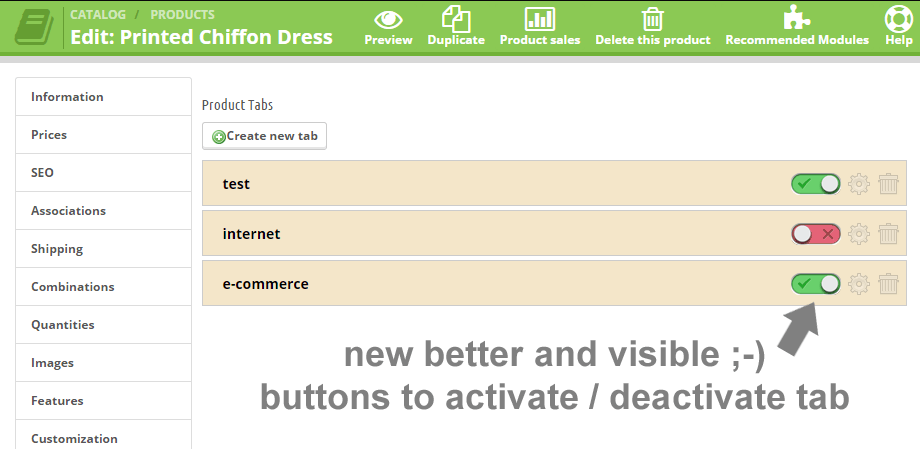
Task: Open Help lifebuoy icon
Action: click(x=898, y=19)
